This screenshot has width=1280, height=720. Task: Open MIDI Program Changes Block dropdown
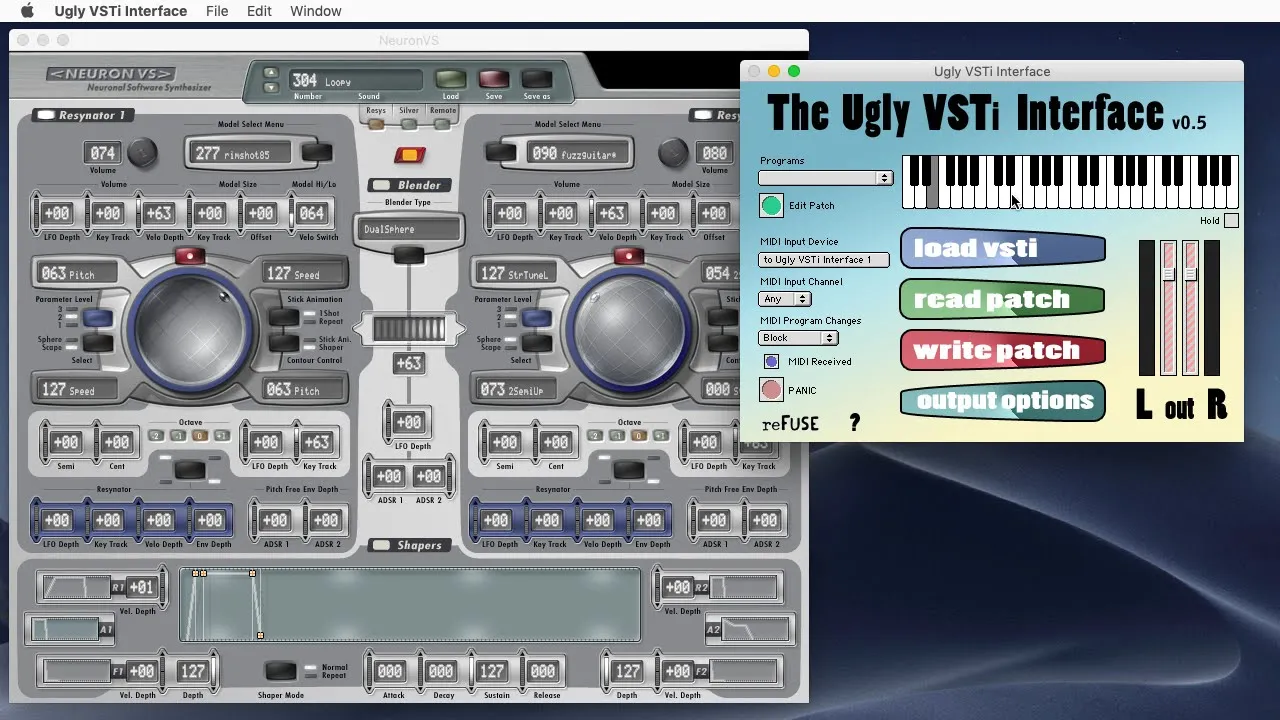pos(798,338)
